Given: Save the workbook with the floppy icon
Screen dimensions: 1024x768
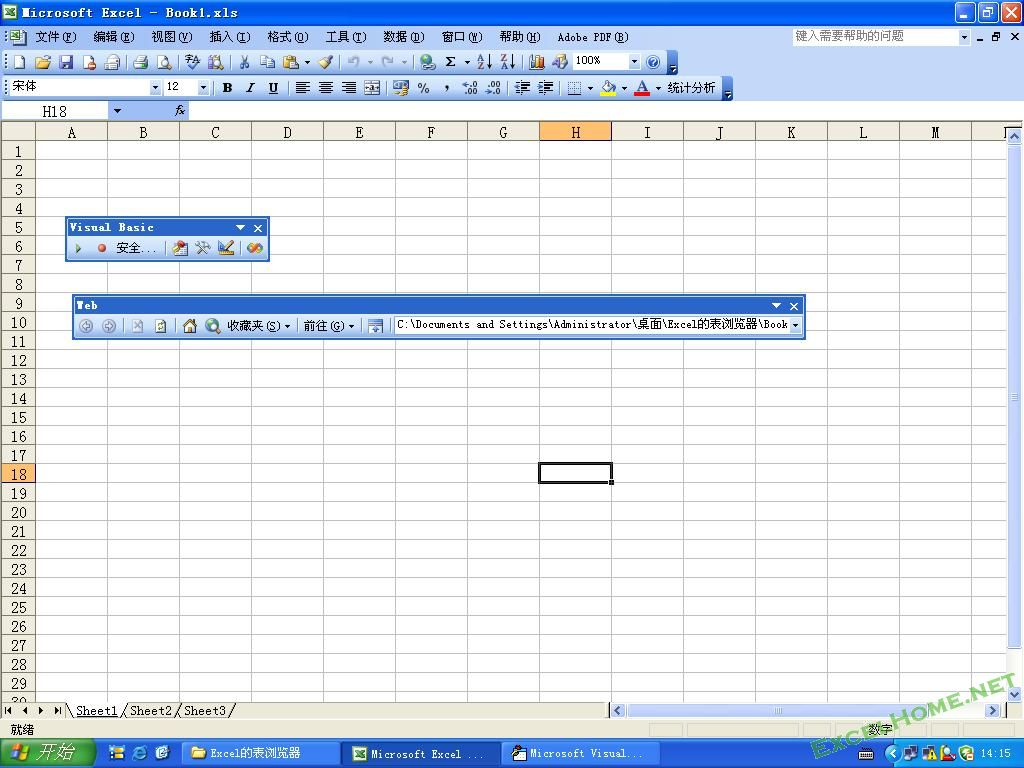Looking at the screenshot, I should 66,62.
